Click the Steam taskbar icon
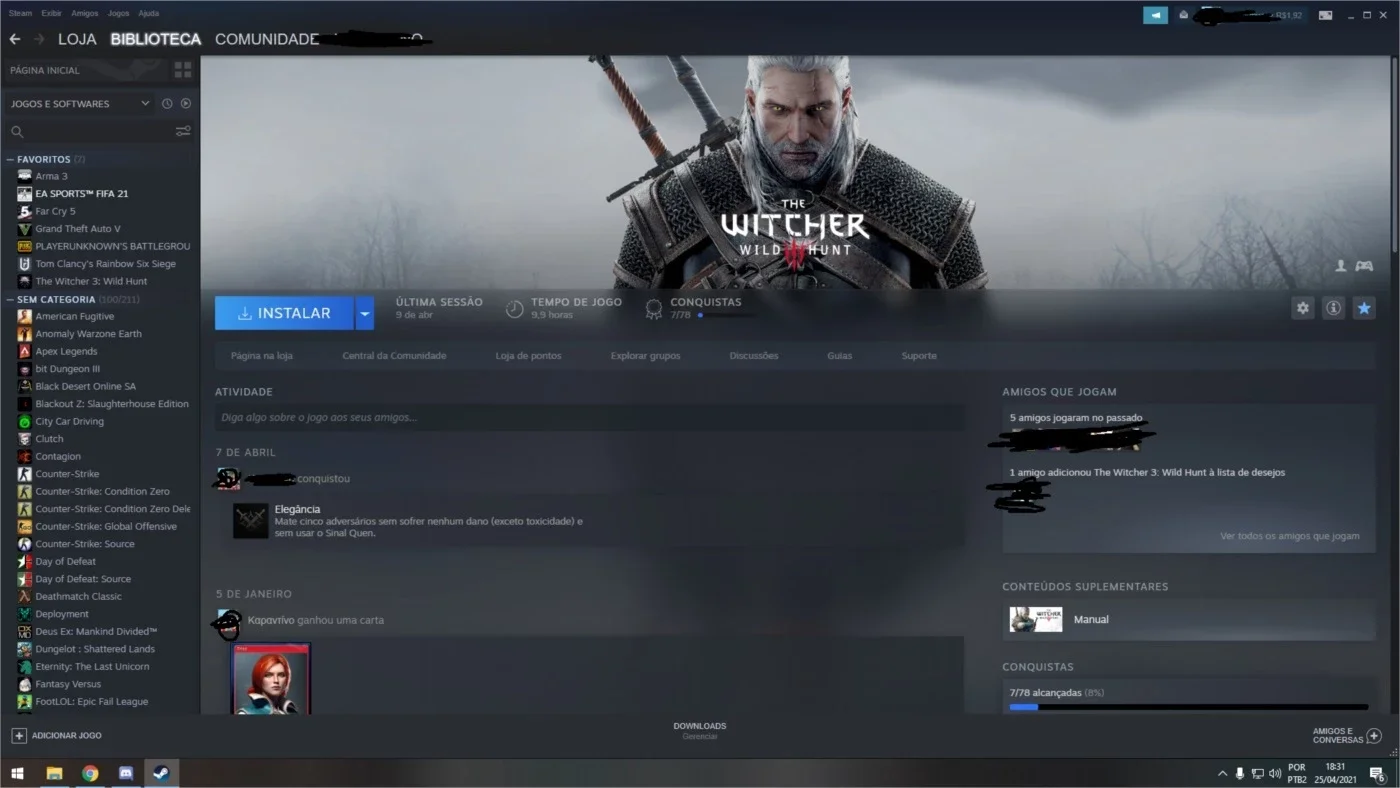Screen dimensions: 1400x788 (161, 773)
